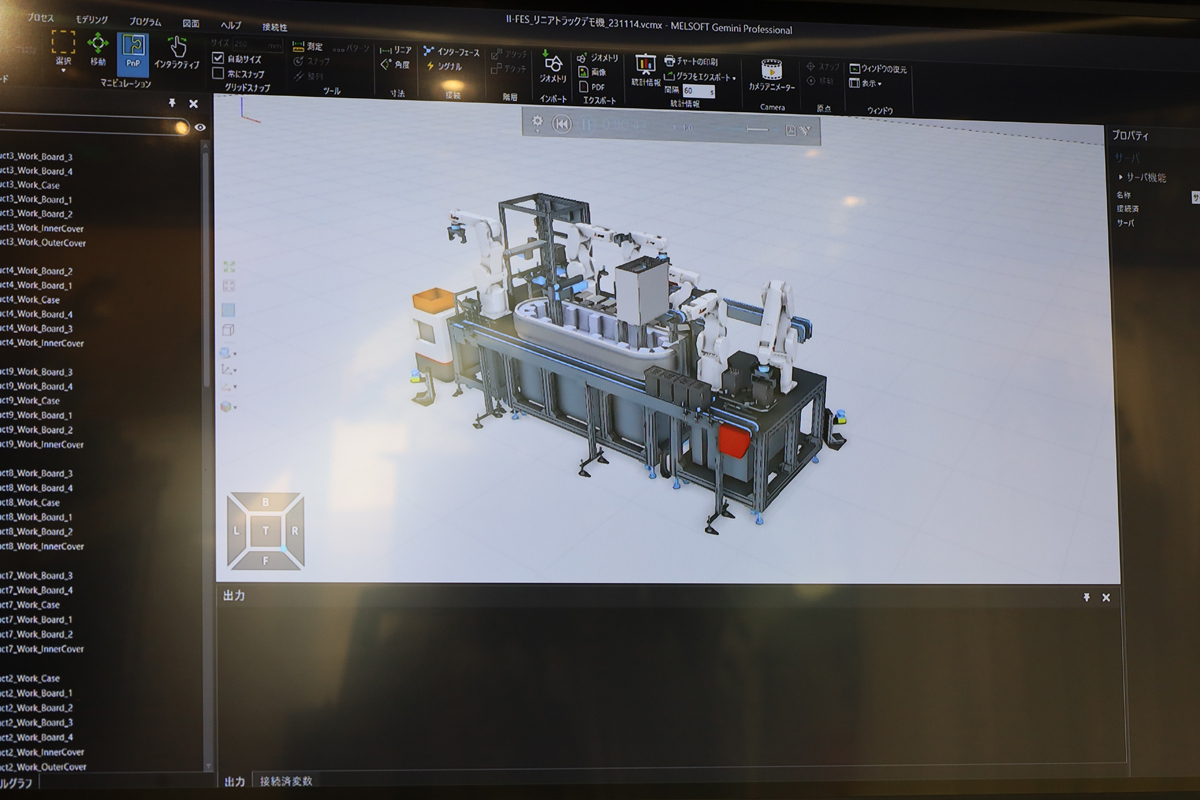
Task: Close the 出力 output panel
Action: (1106, 597)
